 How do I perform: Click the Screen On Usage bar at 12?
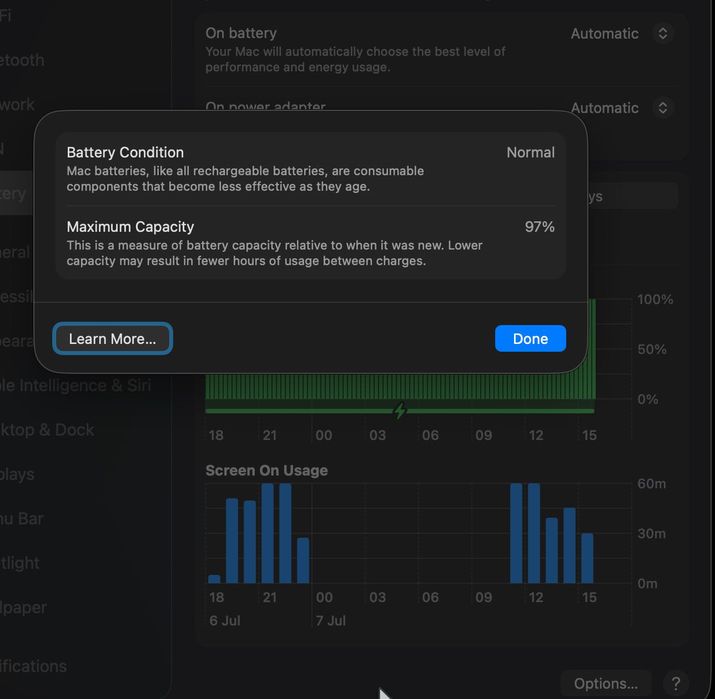[534, 533]
